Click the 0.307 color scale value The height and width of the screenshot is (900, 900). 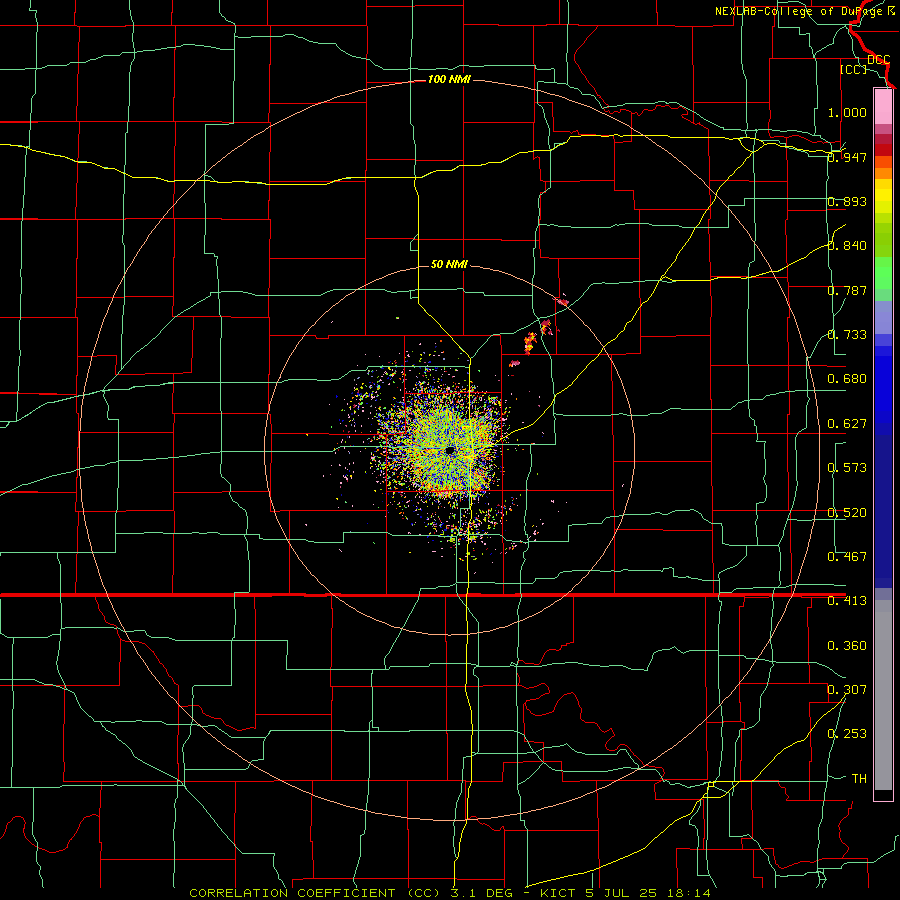847,690
